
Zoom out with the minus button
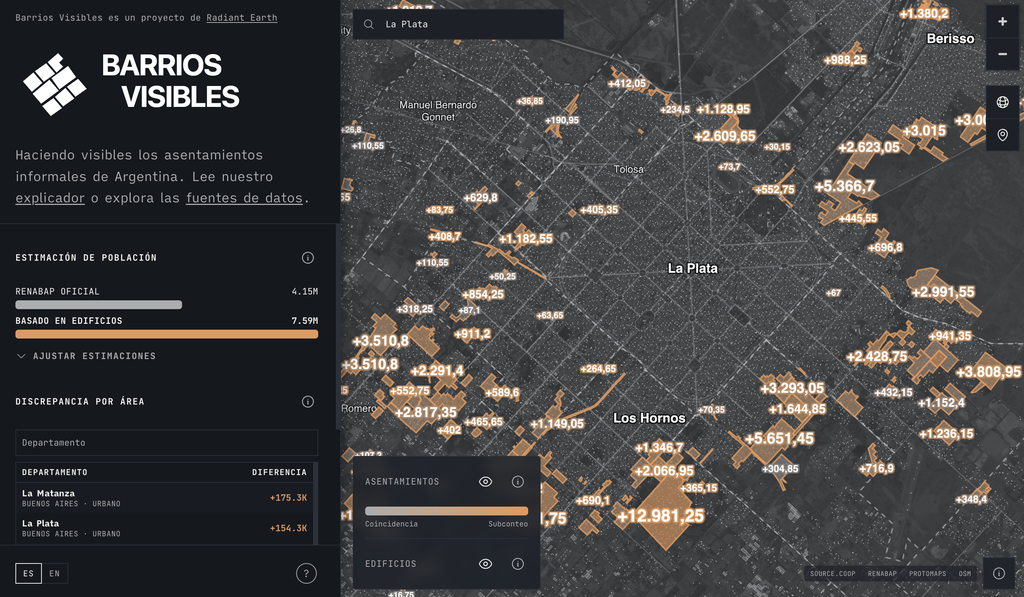click(1002, 54)
